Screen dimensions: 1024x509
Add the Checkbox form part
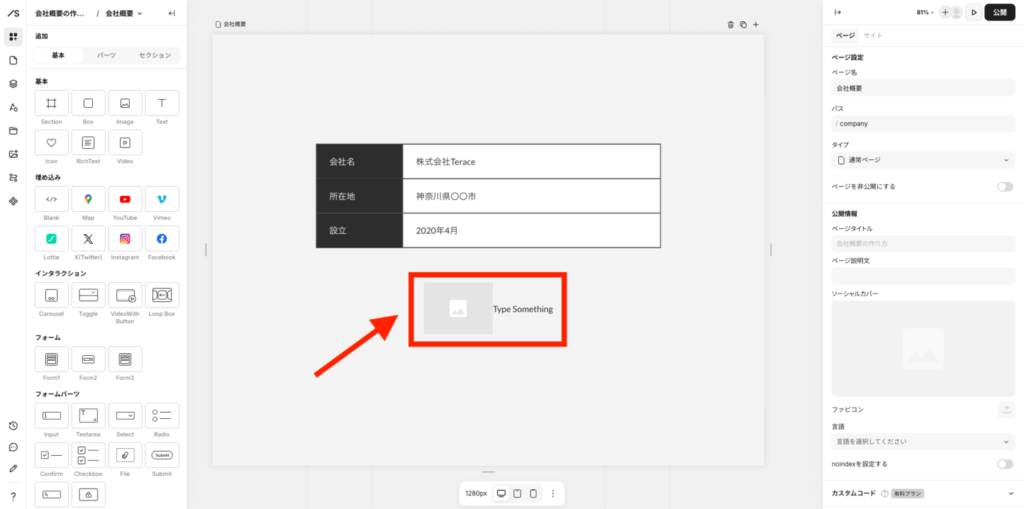pyautogui.click(x=88, y=455)
